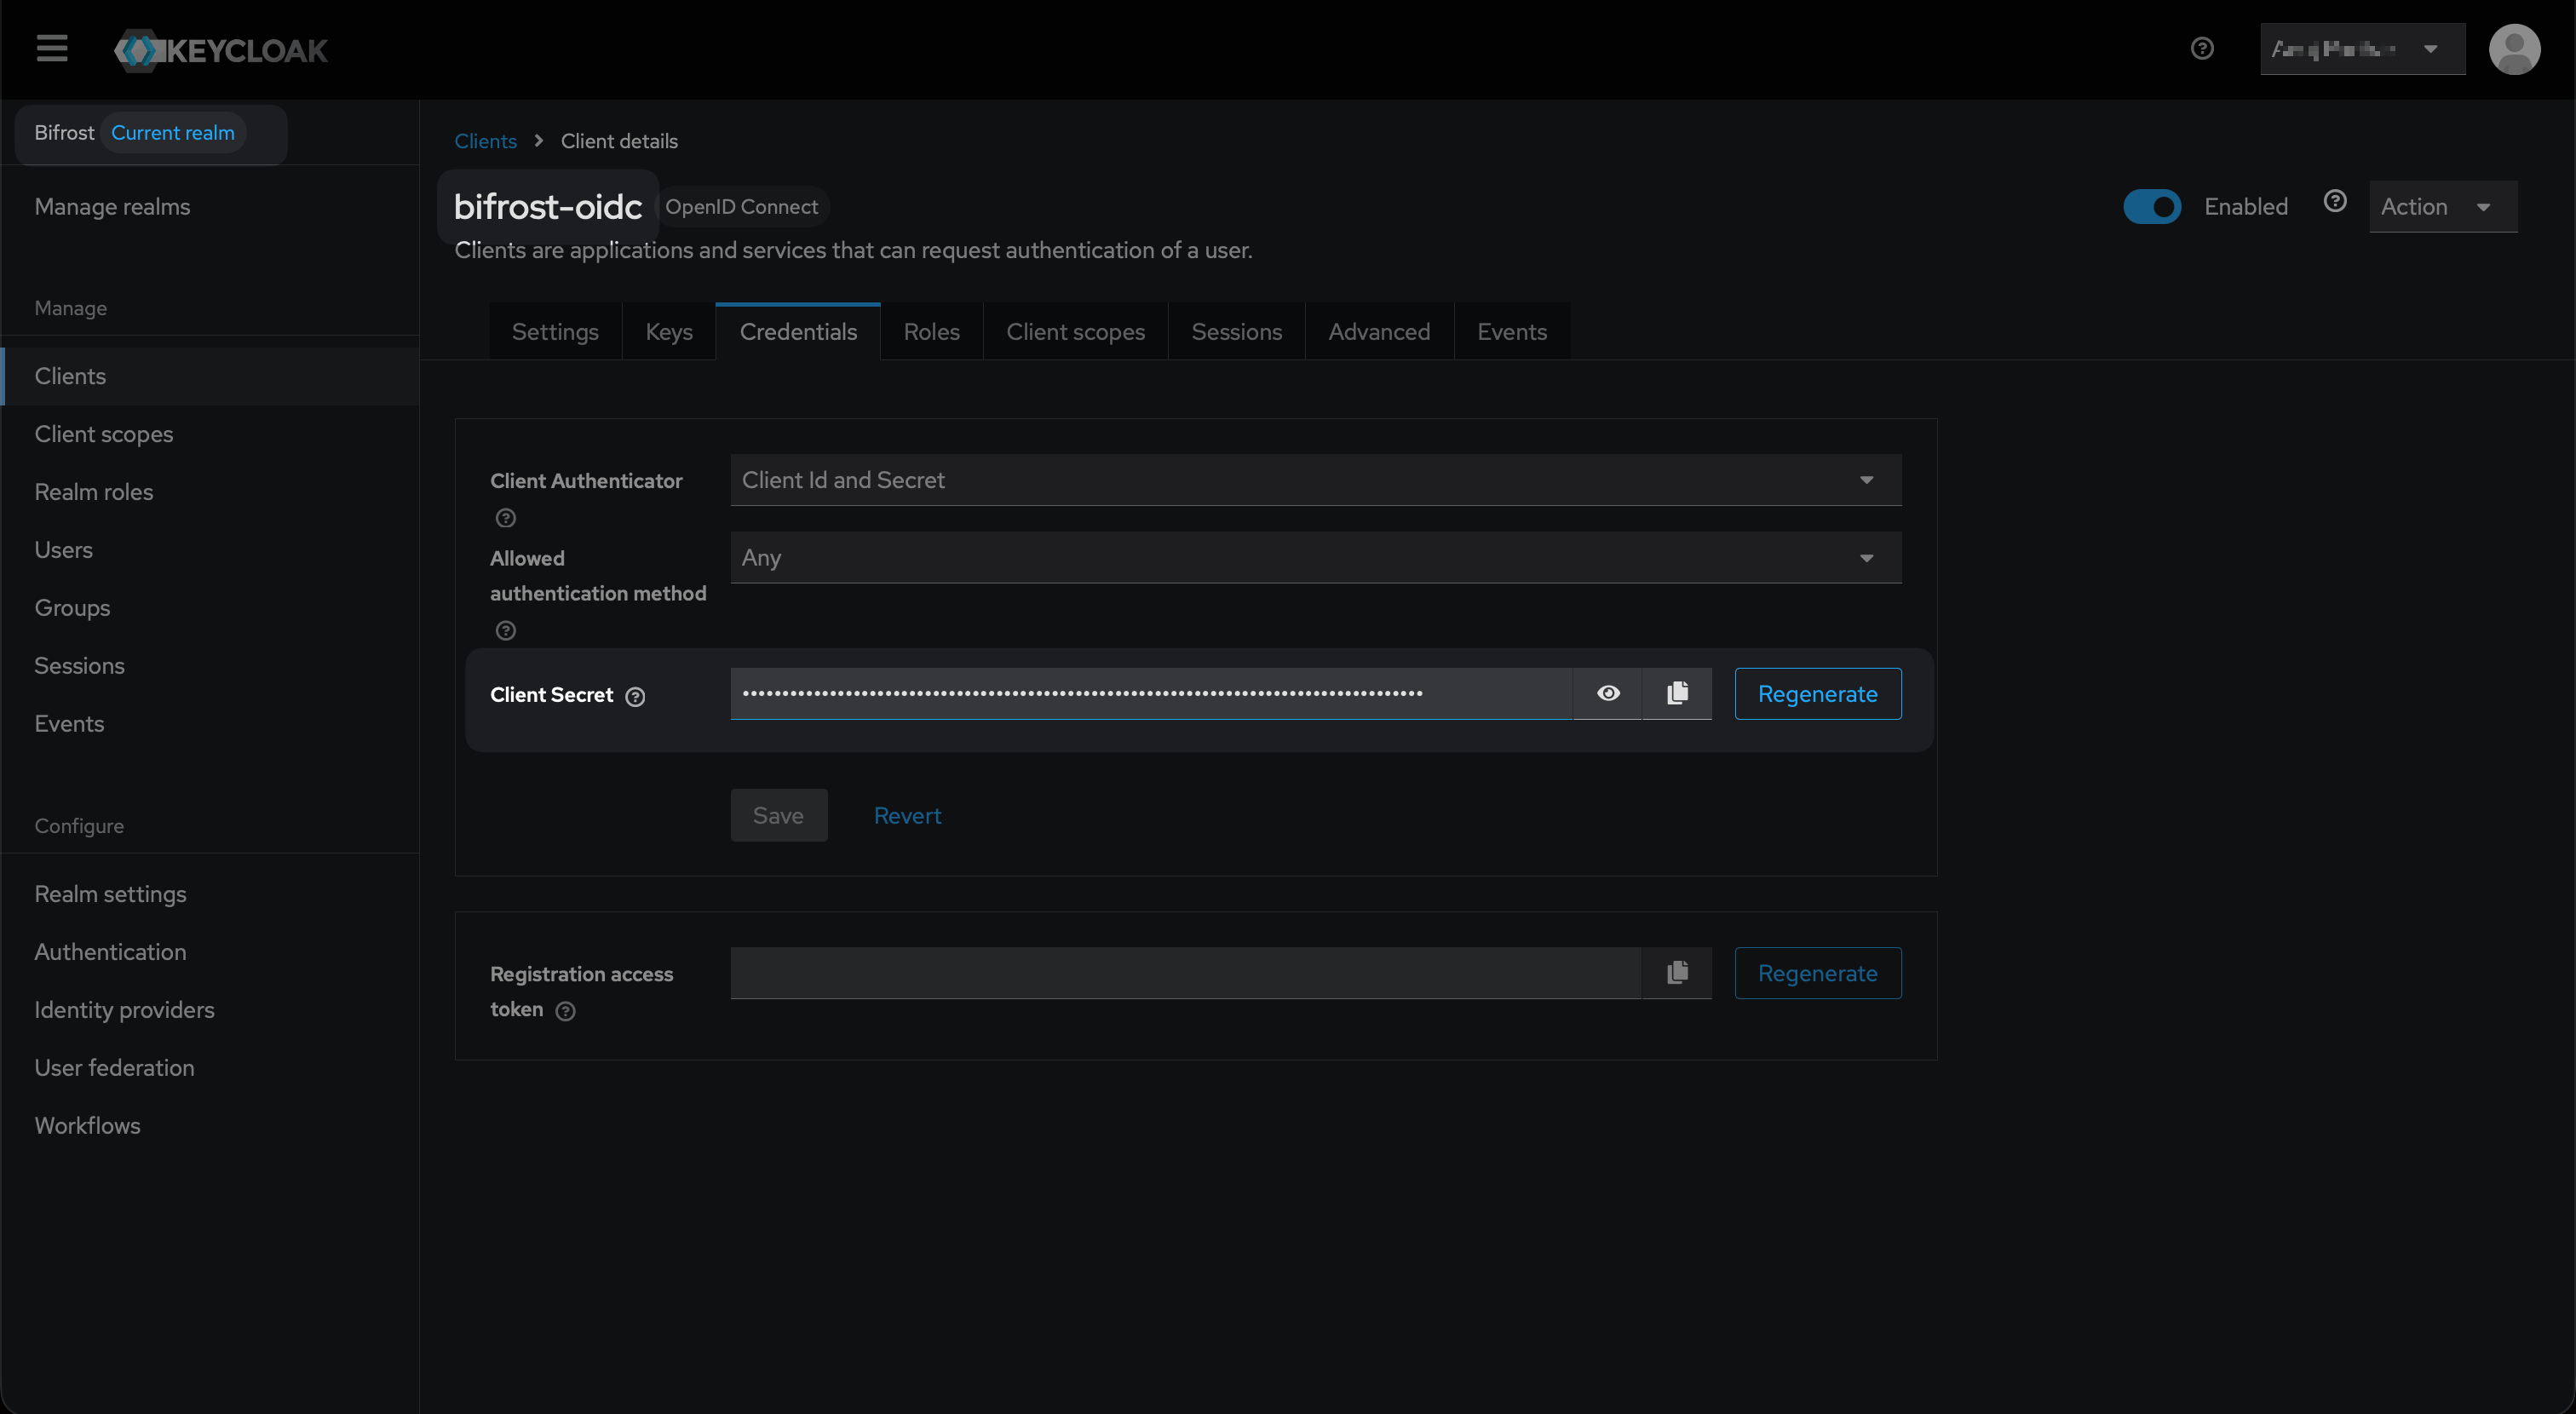This screenshot has width=2576, height=1414.
Task: Switch to the Sessions tab
Action: tap(1236, 332)
